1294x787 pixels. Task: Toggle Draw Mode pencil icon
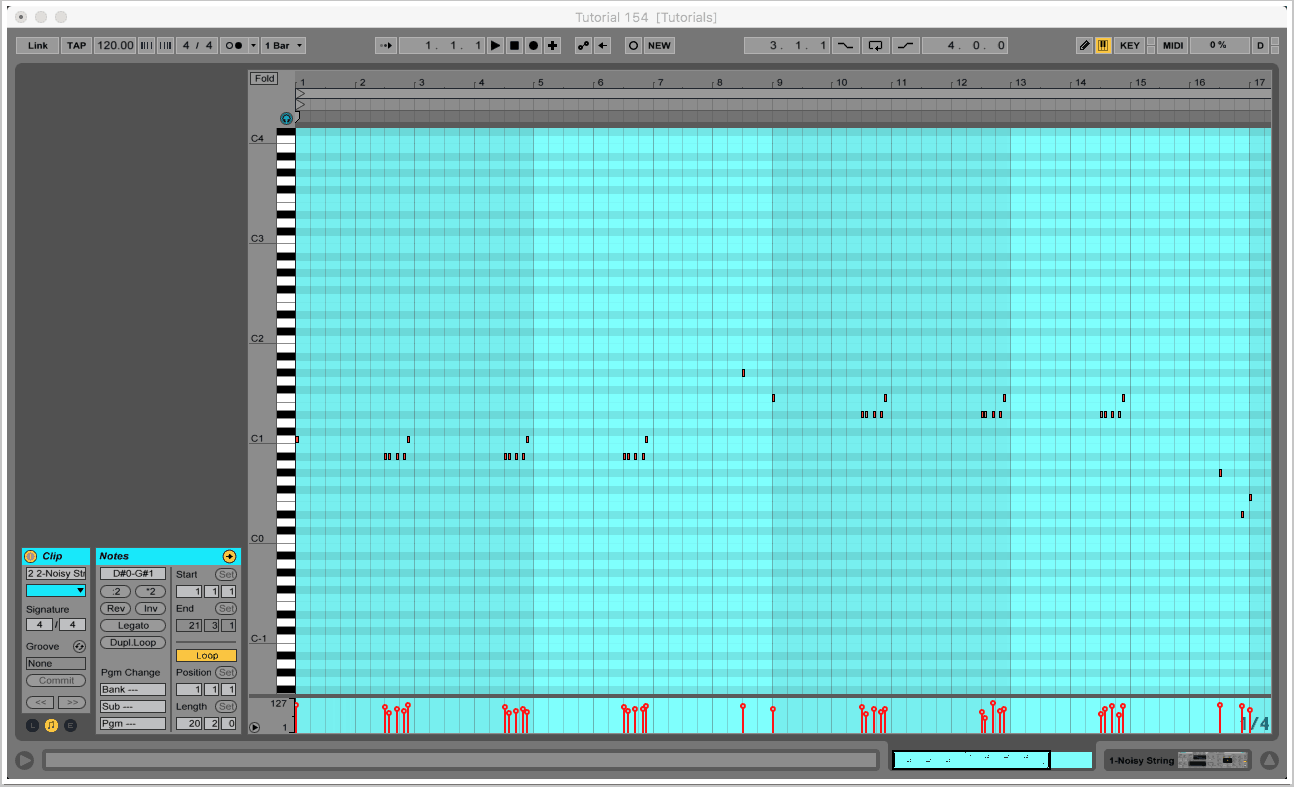click(x=1085, y=46)
